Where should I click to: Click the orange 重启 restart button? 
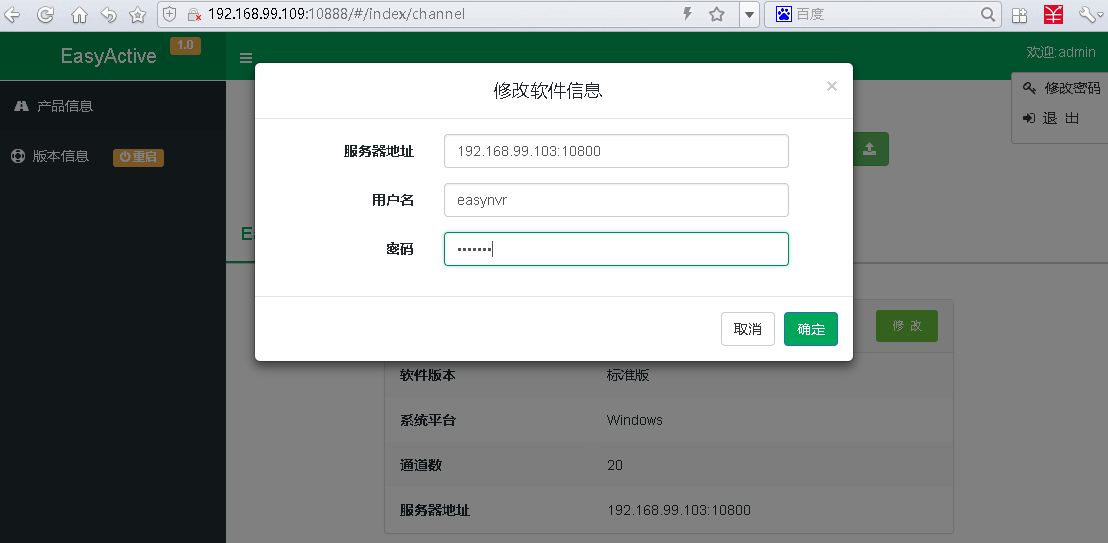click(138, 157)
